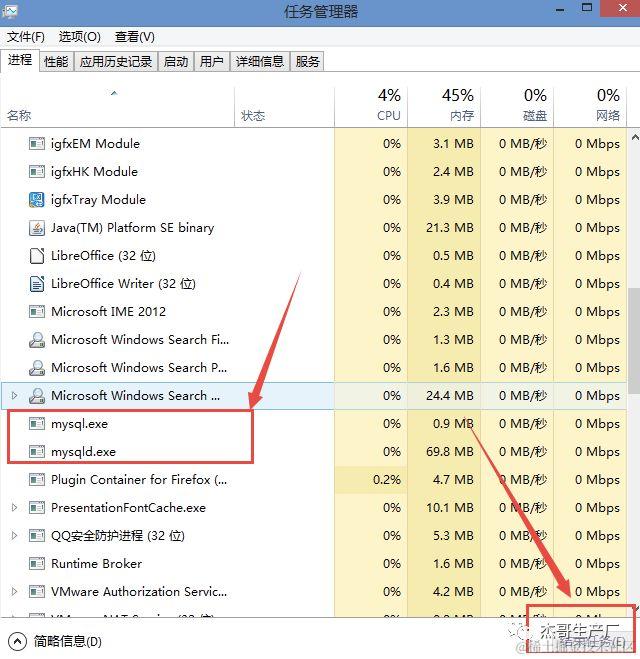Click the LibreOffice (32 位) document icon
The image size is (640, 659).
coord(37,256)
